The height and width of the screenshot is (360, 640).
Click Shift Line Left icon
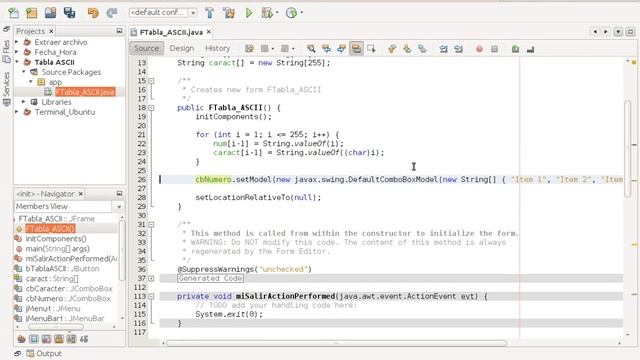tap(443, 49)
